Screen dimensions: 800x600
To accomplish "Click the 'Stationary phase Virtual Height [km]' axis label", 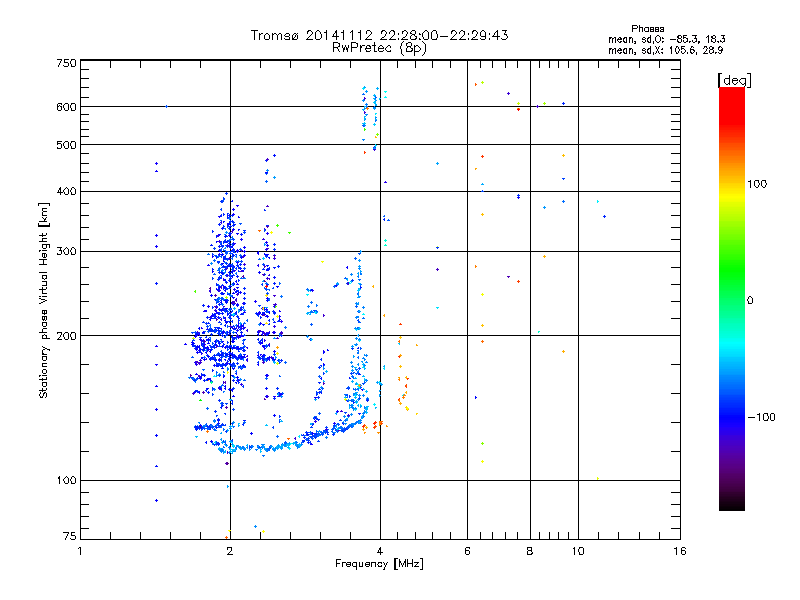I will pyautogui.click(x=44, y=300).
